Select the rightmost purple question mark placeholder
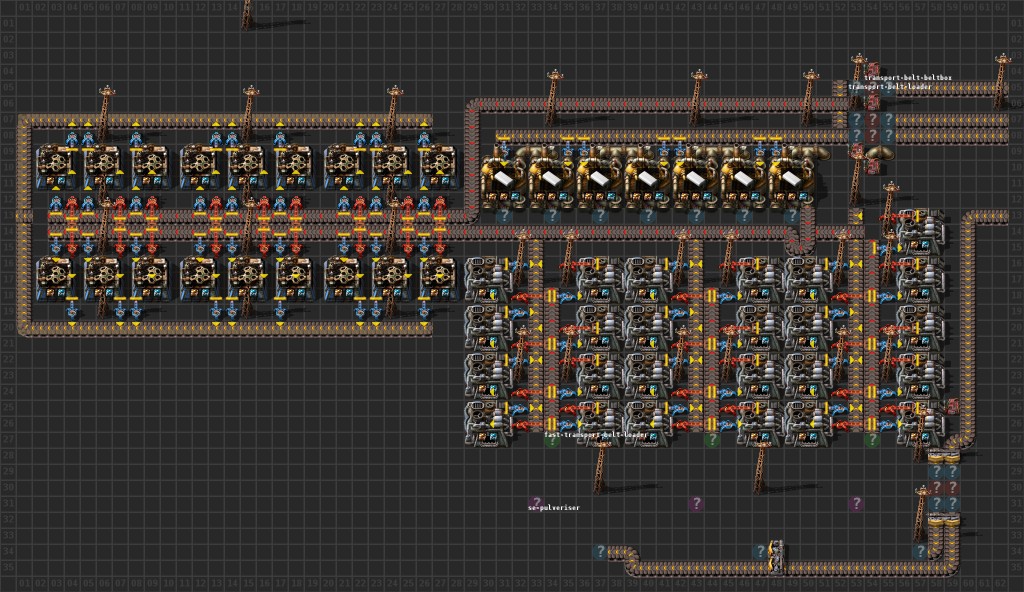The height and width of the screenshot is (592, 1024). [x=856, y=503]
